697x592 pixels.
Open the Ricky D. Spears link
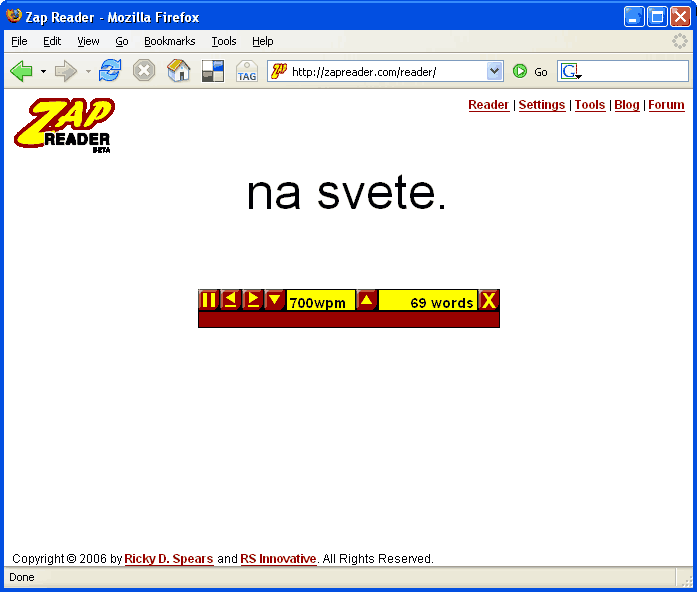click(x=169, y=559)
